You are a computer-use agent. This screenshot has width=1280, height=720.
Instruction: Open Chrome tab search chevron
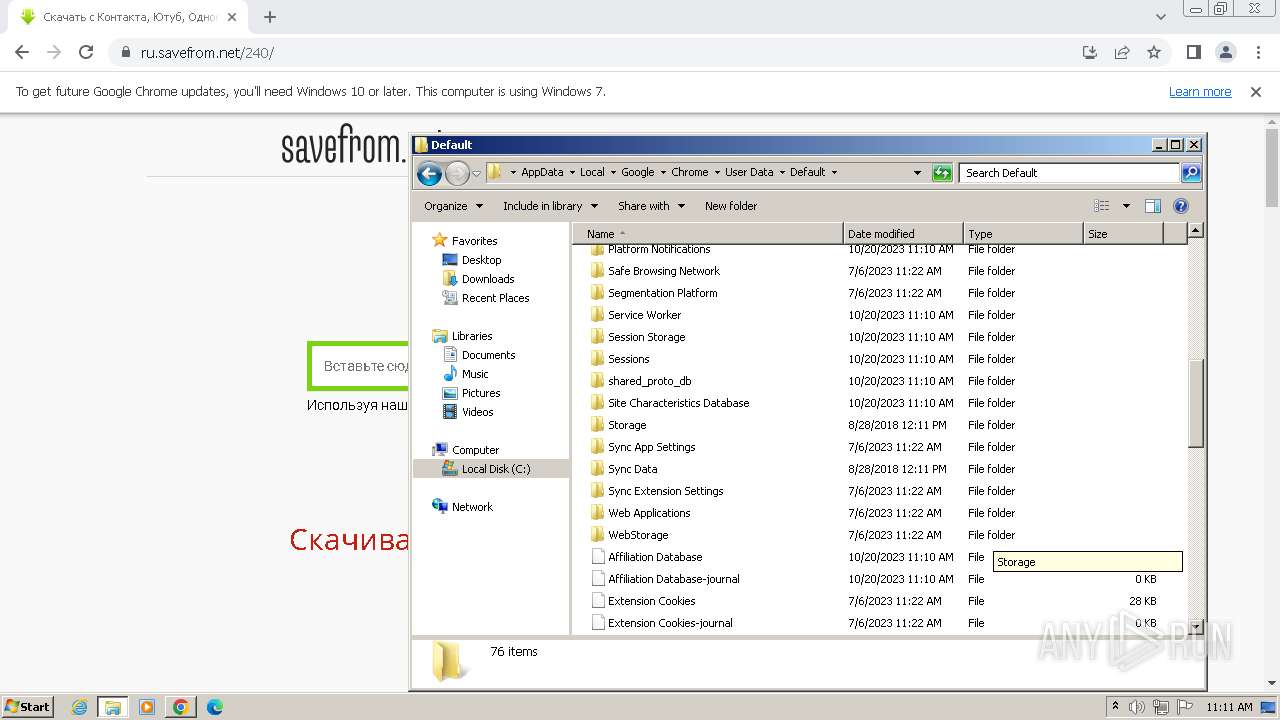tap(1161, 17)
